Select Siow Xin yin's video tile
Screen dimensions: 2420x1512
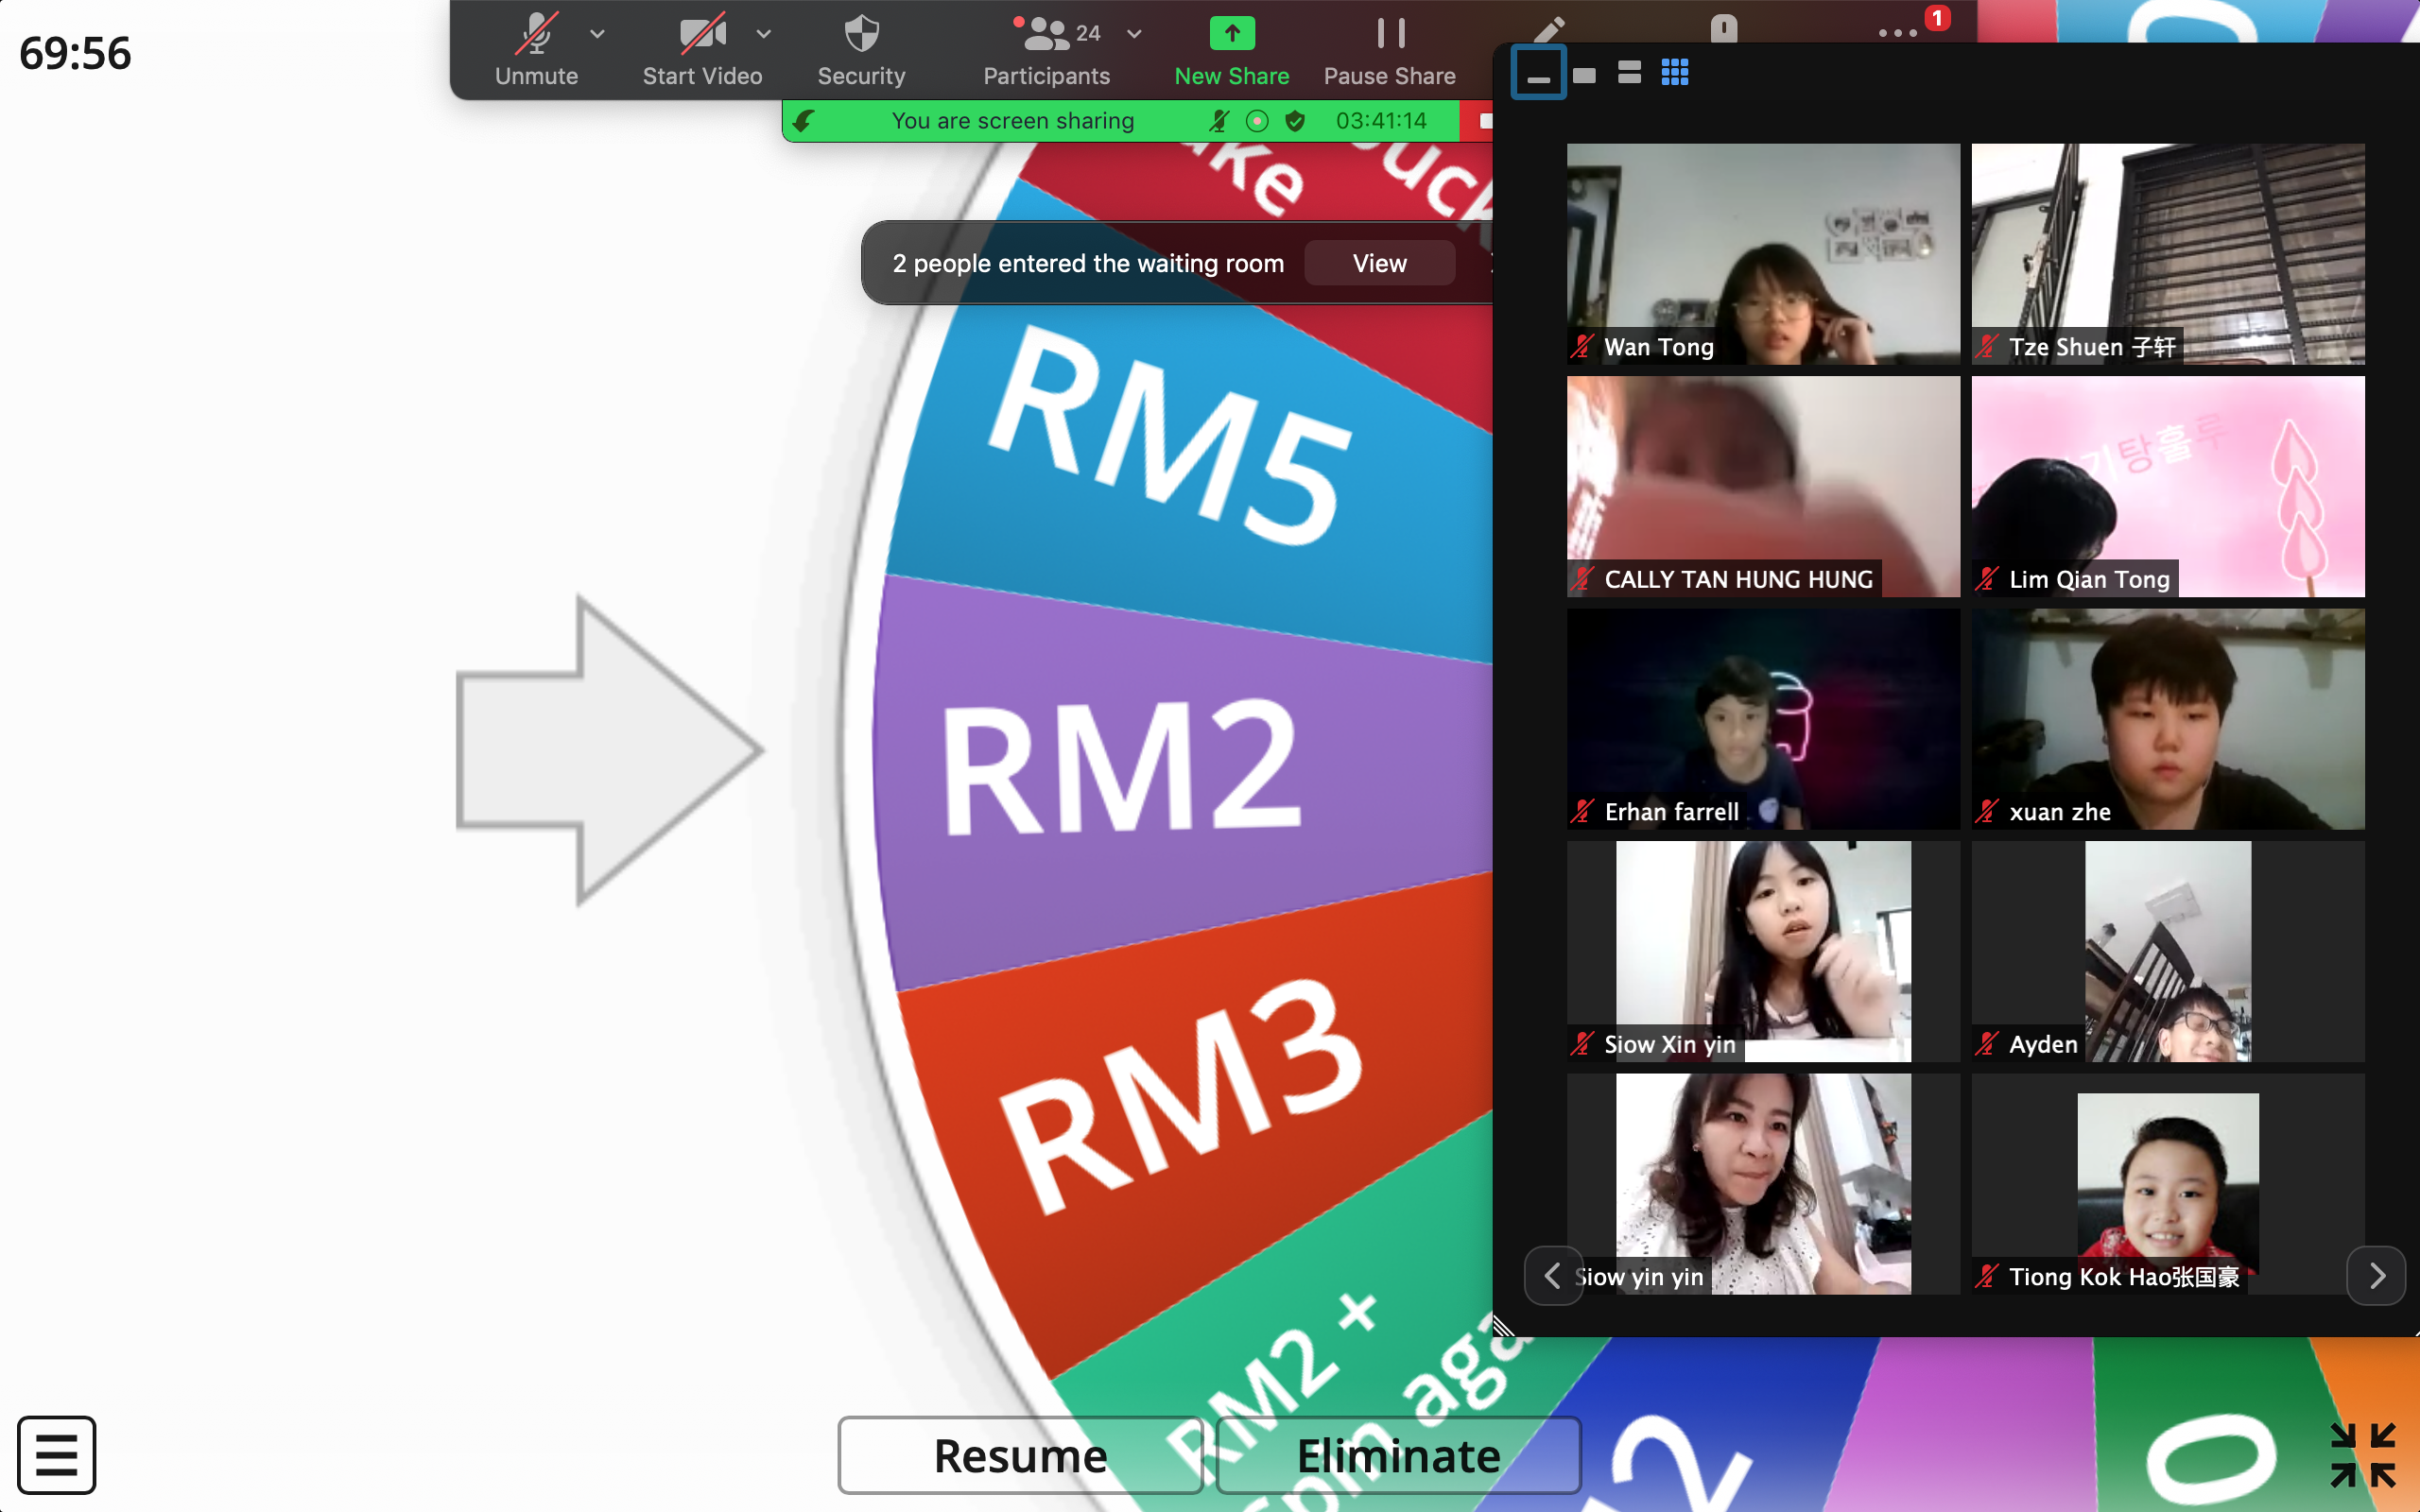pyautogui.click(x=1763, y=951)
